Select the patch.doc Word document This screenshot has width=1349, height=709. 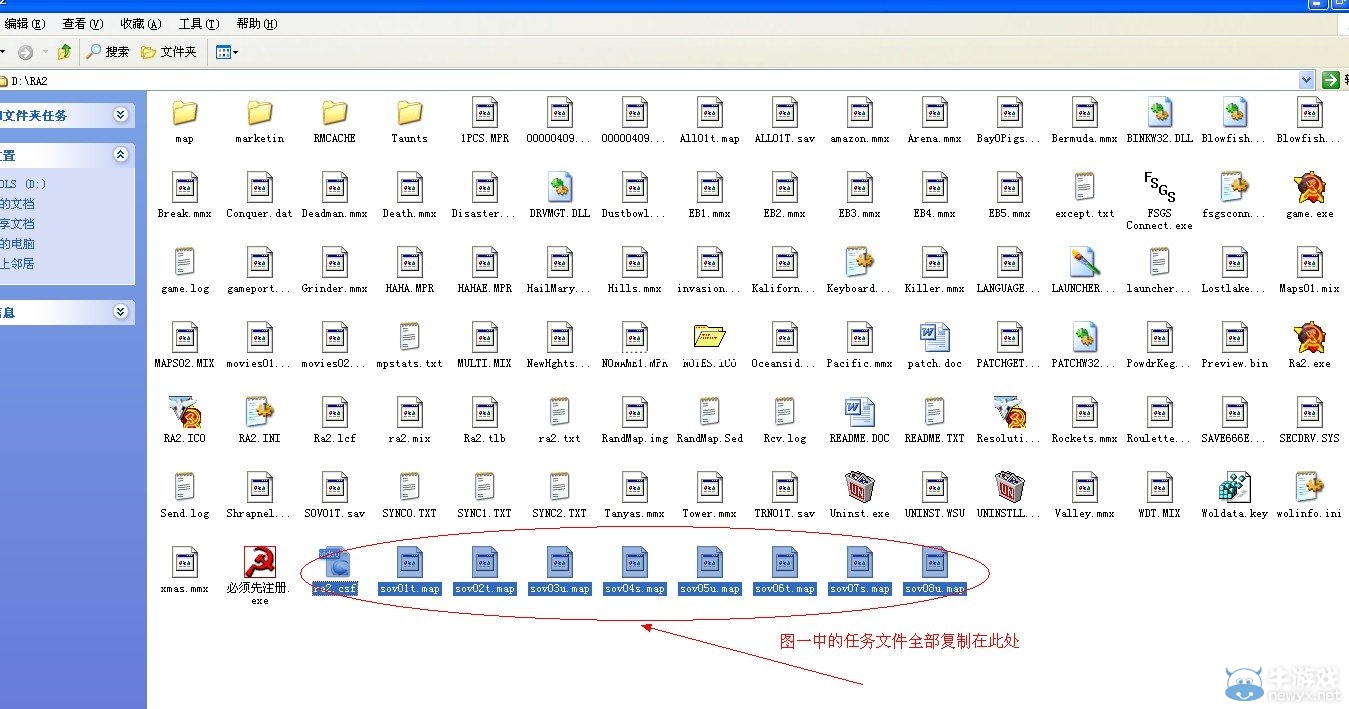click(935, 337)
